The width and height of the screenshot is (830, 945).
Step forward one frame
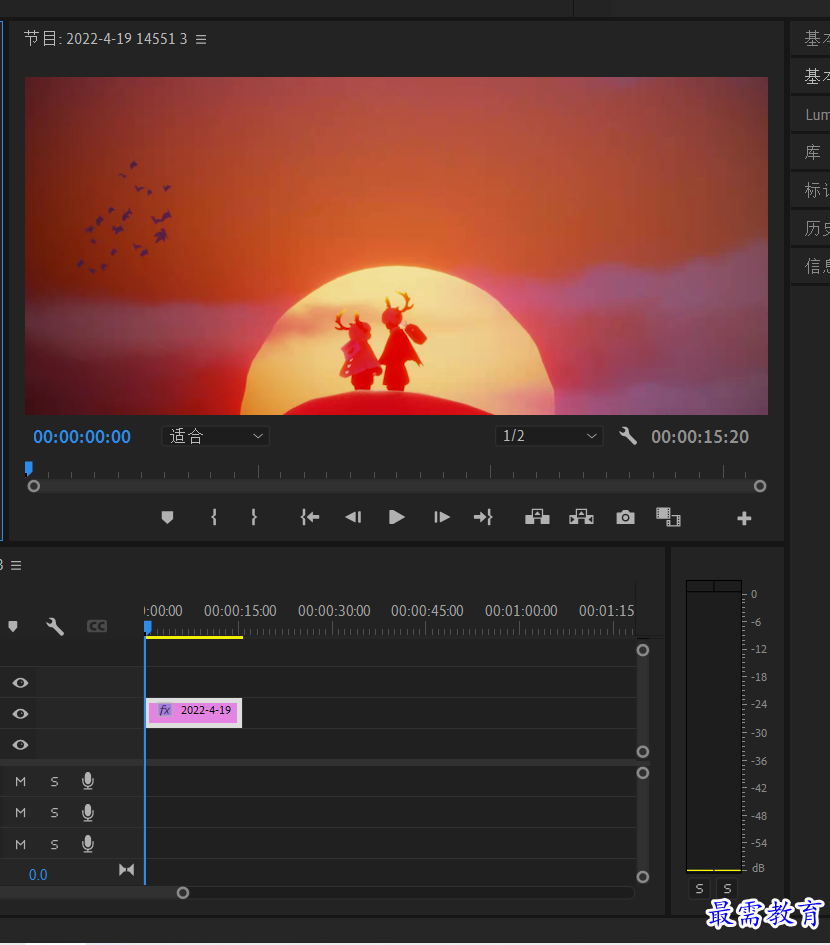(441, 517)
